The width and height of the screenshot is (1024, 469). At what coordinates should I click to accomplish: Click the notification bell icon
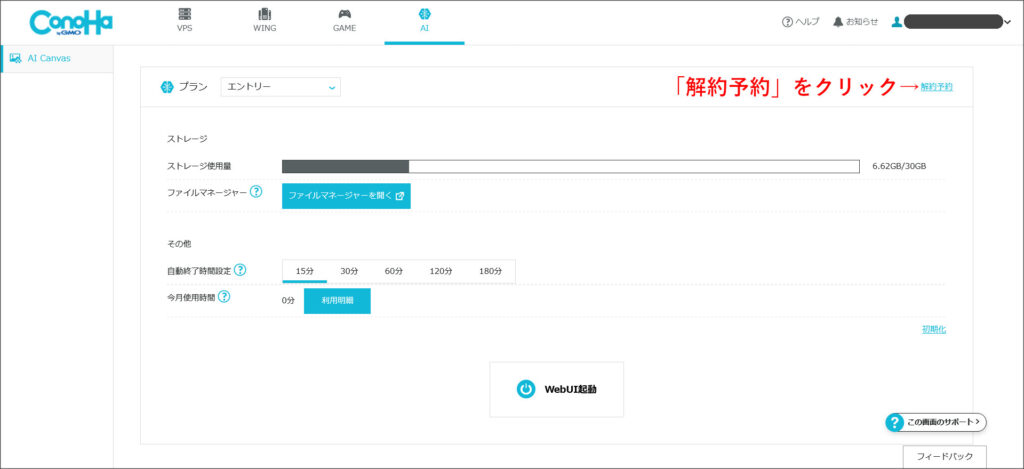coord(838,22)
